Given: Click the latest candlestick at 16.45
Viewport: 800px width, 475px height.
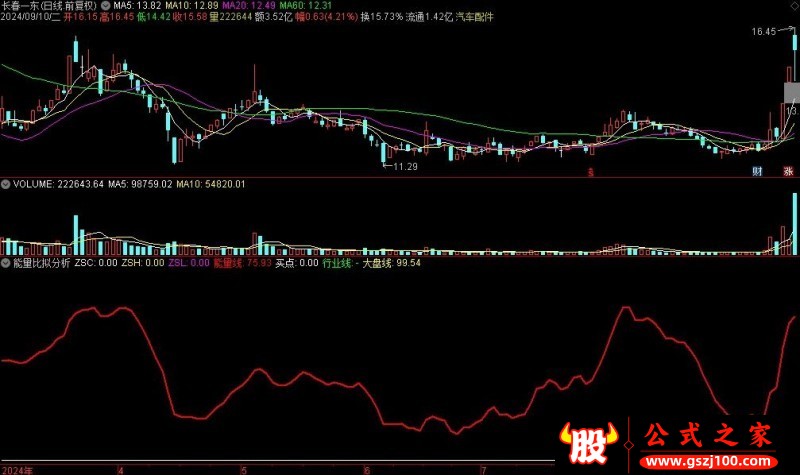Looking at the screenshot, I should [794, 42].
